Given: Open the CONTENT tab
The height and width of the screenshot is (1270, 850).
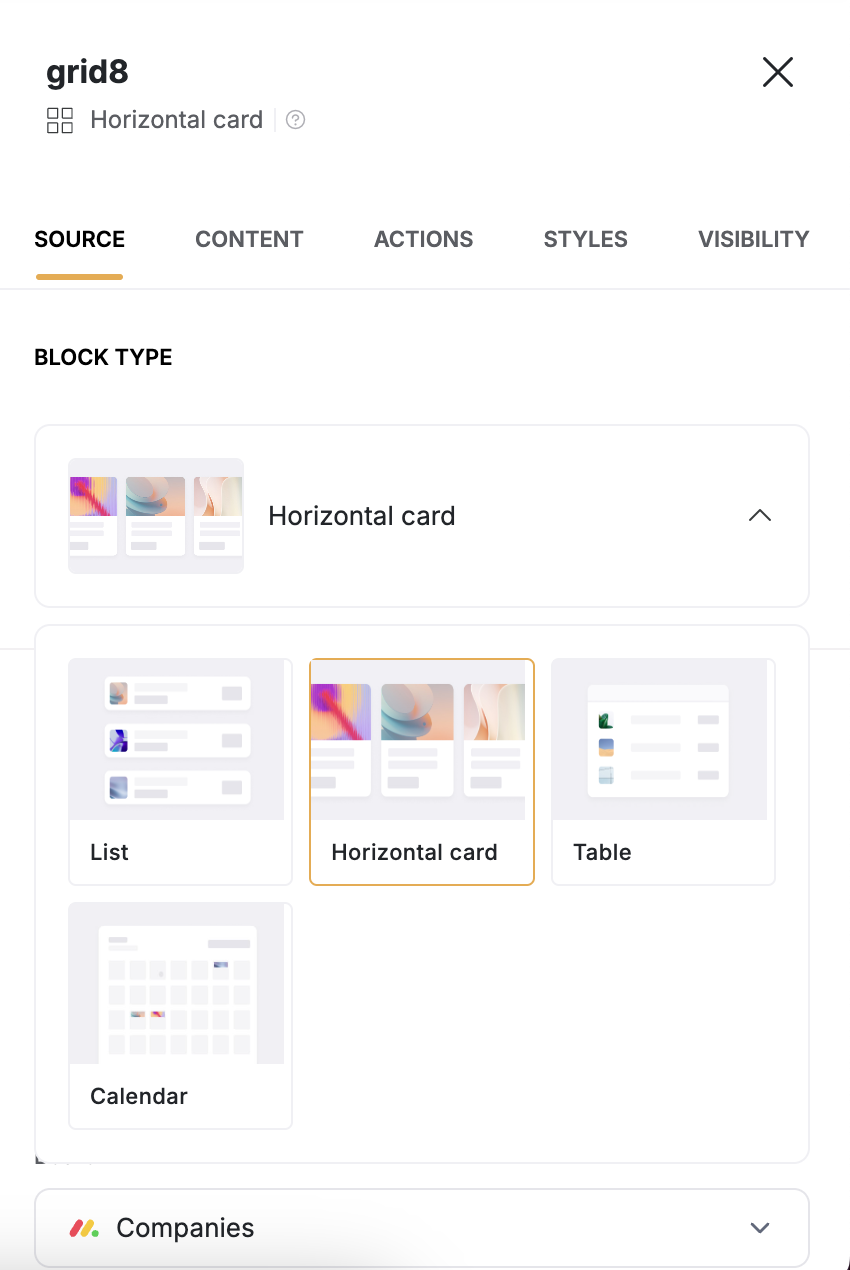Looking at the screenshot, I should [x=249, y=240].
